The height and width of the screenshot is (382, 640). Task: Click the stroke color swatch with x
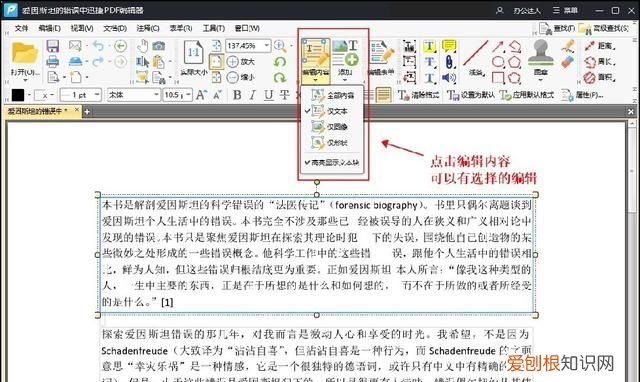tap(41, 96)
